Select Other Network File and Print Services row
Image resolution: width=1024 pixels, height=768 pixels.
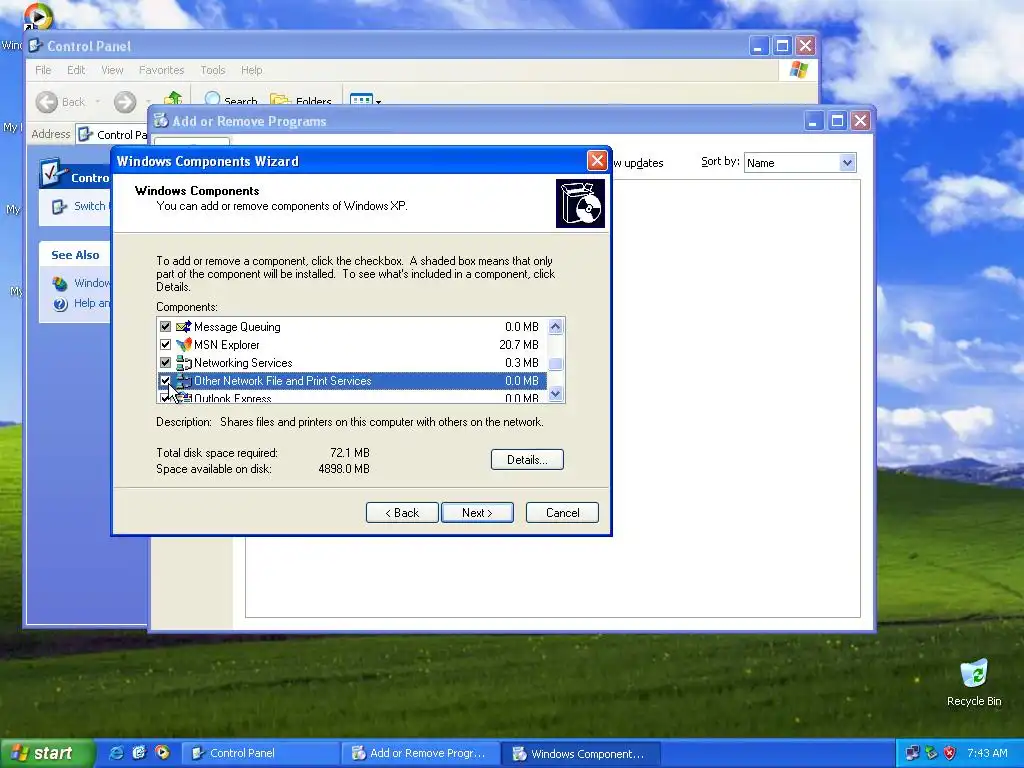click(x=352, y=381)
